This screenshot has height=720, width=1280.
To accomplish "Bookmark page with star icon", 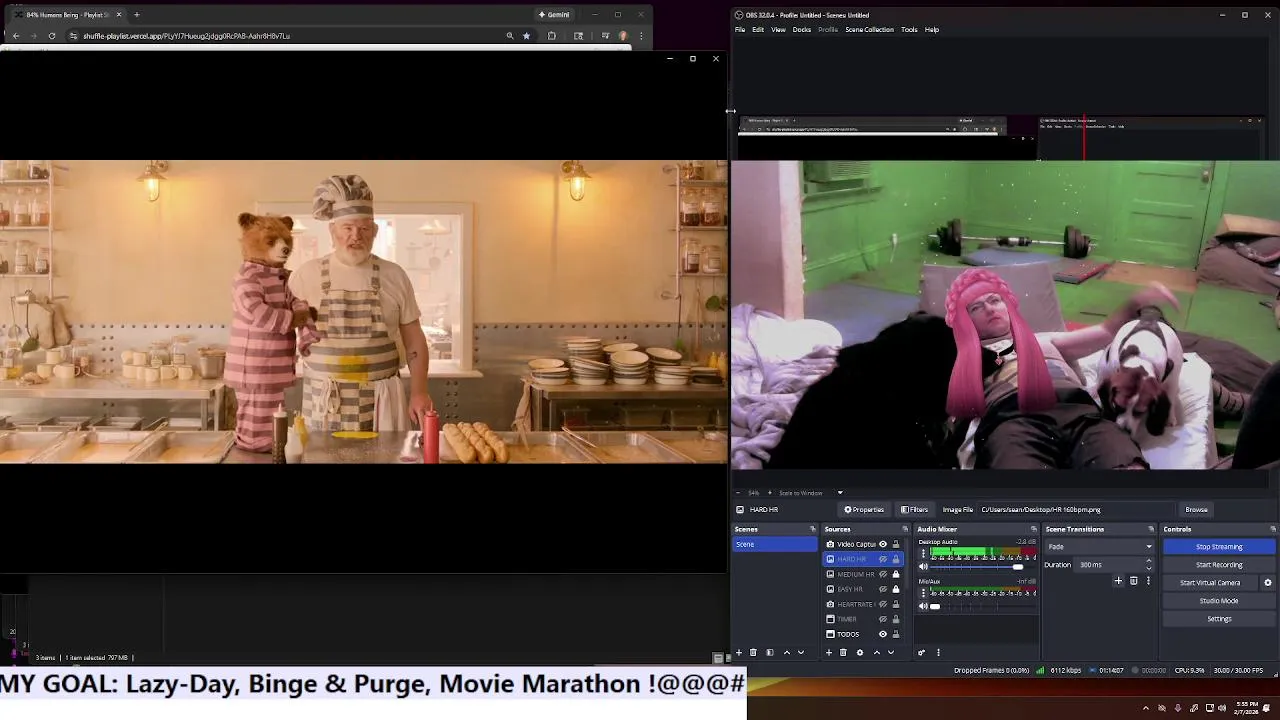I will pos(526,36).
